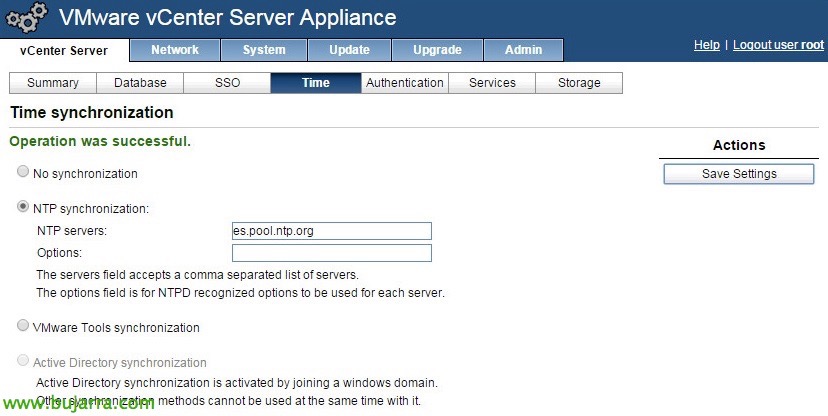View the Database sub-tab
828x416 pixels.
coord(140,83)
